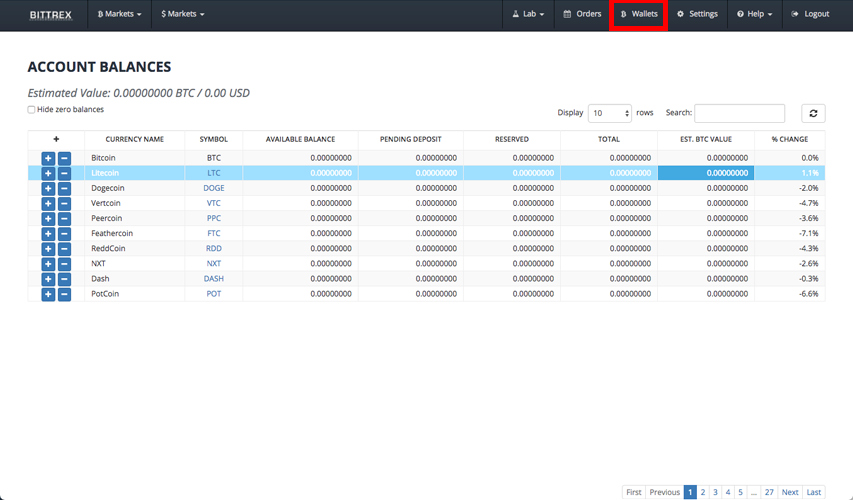The image size is (853, 500).
Task: Sort by Available Balance column header
Action: pos(300,140)
